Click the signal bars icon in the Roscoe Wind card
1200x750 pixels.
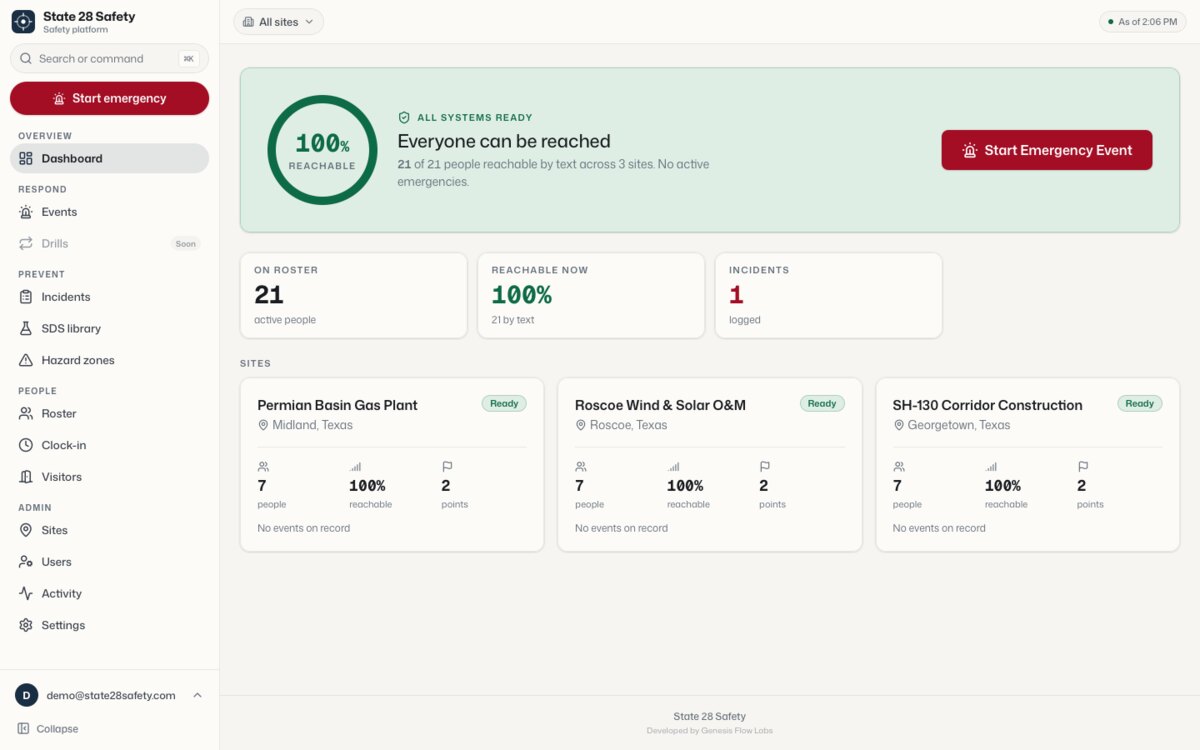673,466
